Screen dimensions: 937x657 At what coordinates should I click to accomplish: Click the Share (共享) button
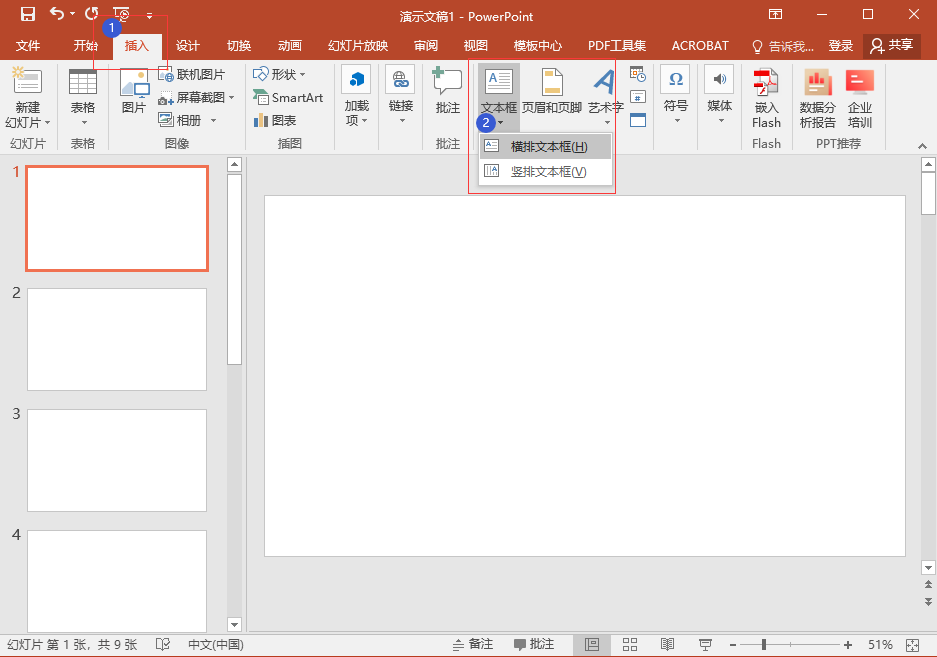tap(892, 45)
